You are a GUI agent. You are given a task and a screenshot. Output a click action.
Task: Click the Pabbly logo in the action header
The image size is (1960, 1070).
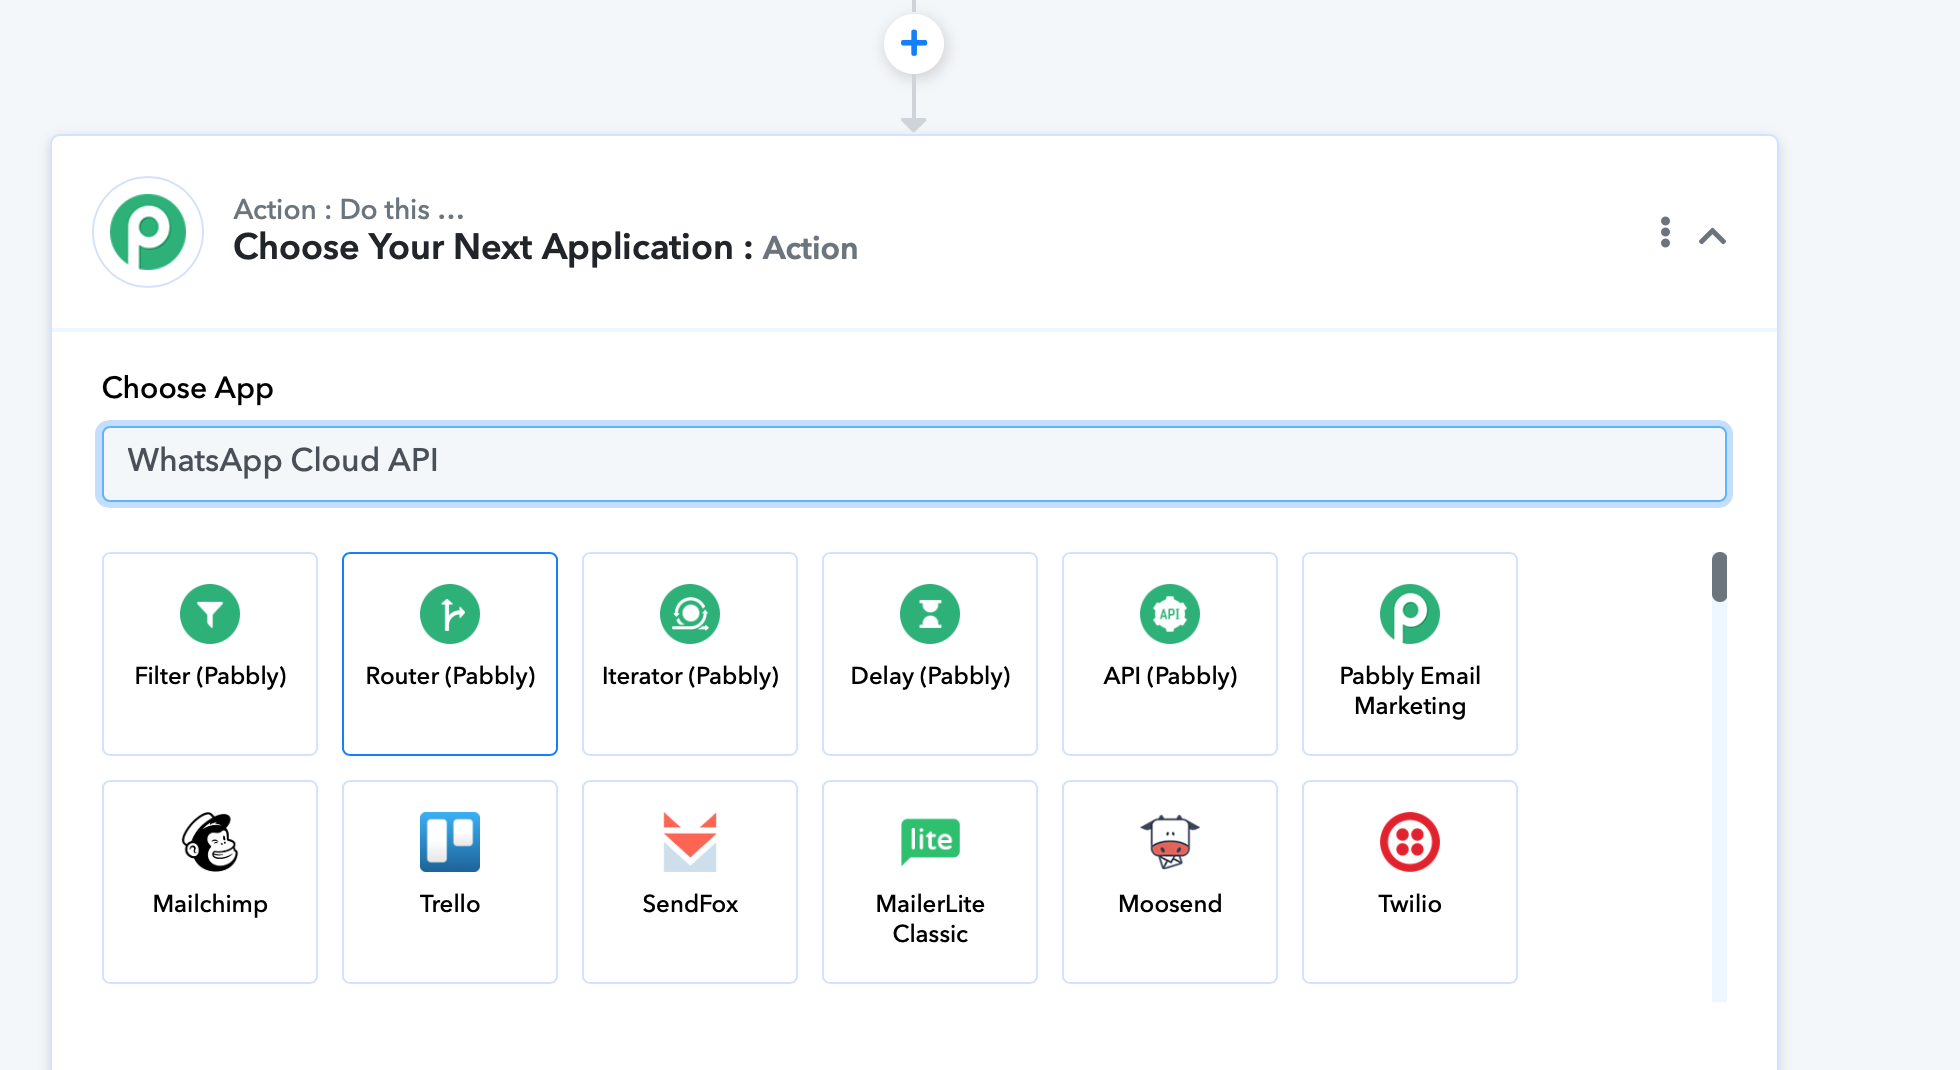[x=148, y=232]
